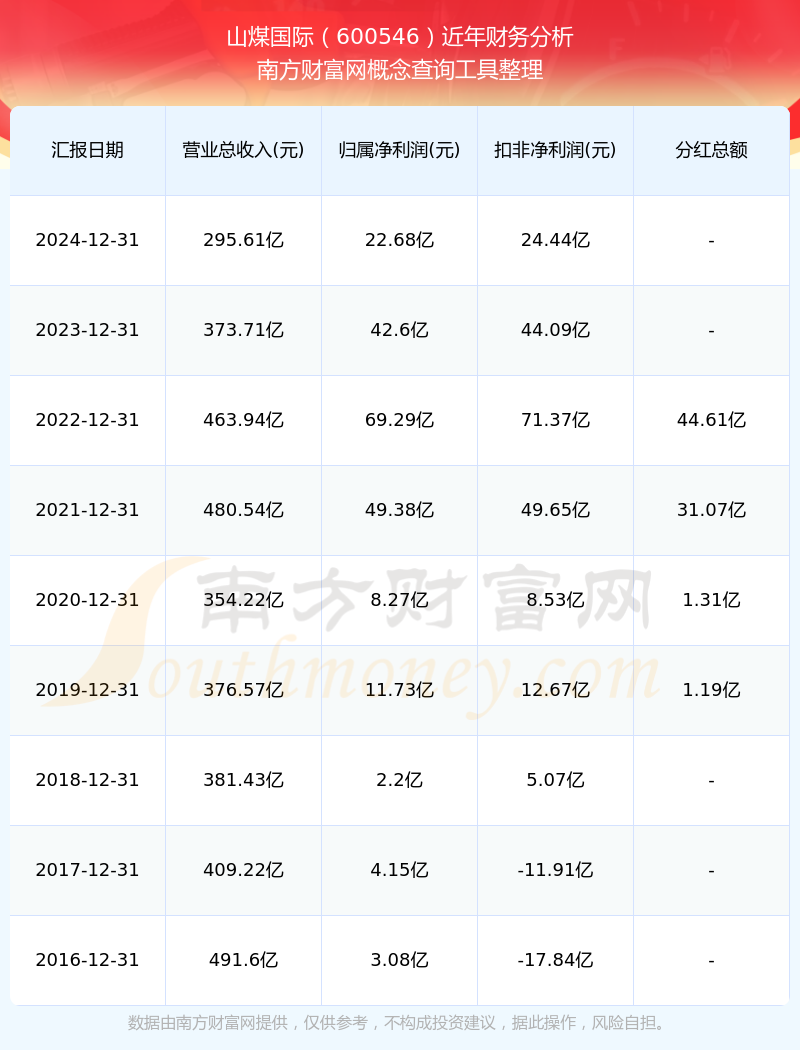
Task: Click revenue value 409.22亿
Action: (x=244, y=870)
